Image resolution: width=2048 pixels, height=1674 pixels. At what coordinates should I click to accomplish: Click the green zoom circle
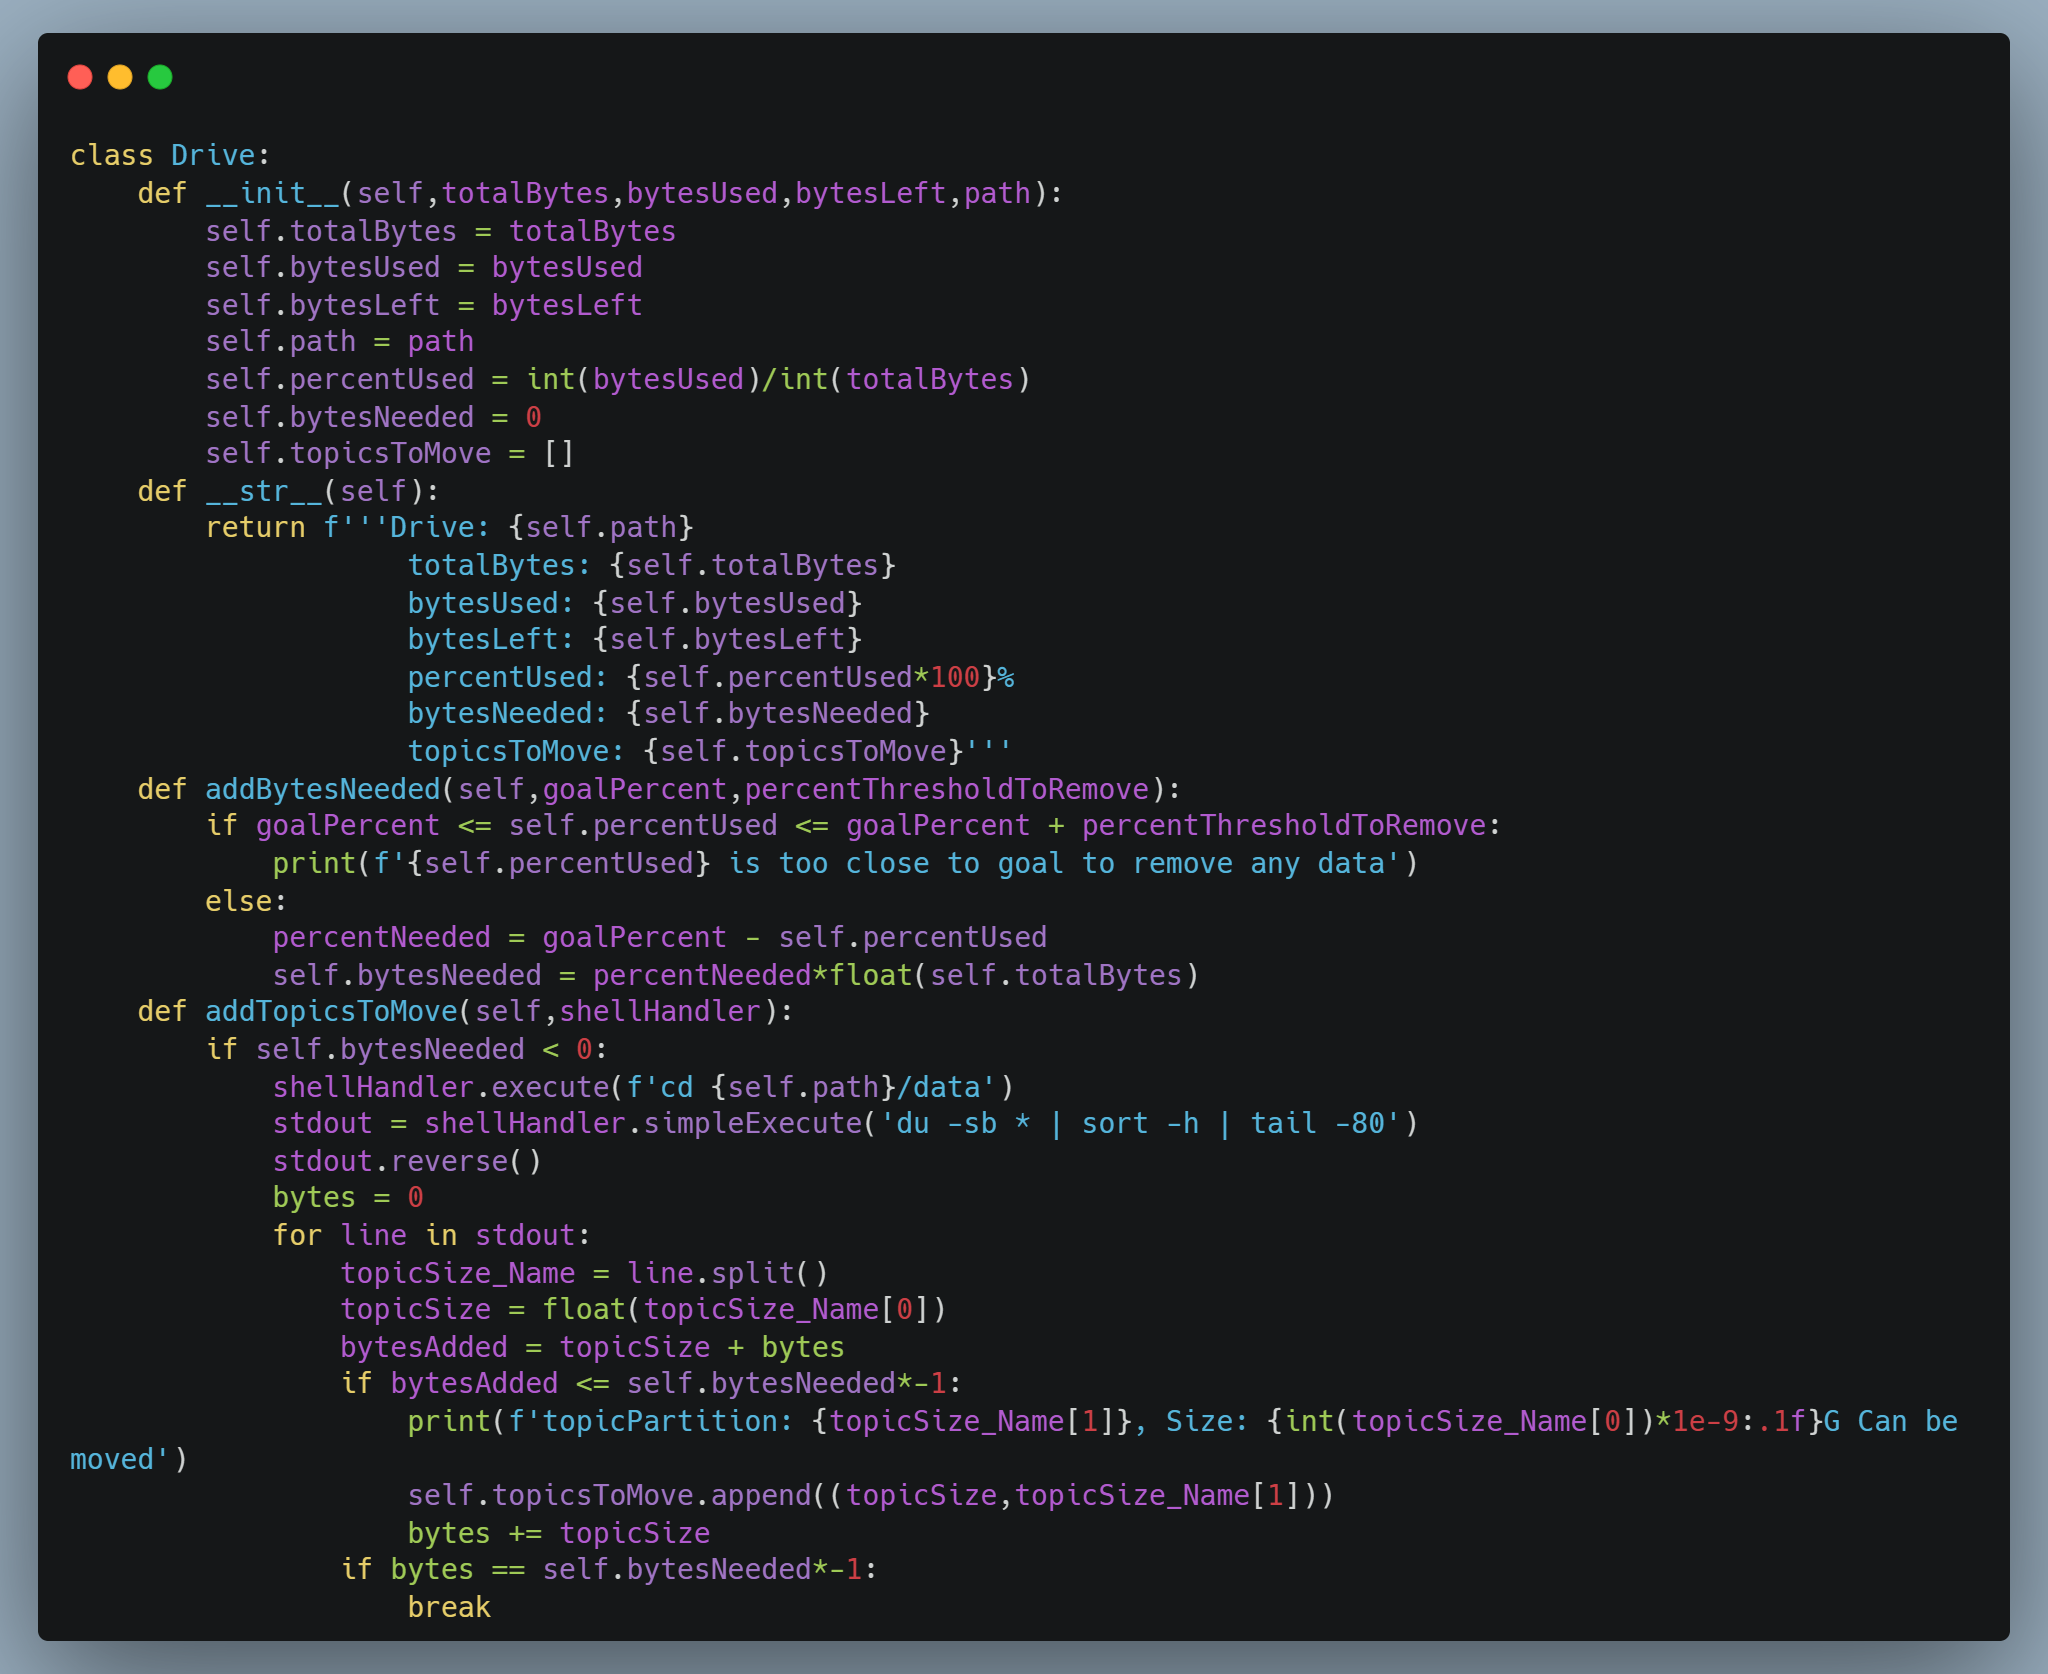point(161,76)
